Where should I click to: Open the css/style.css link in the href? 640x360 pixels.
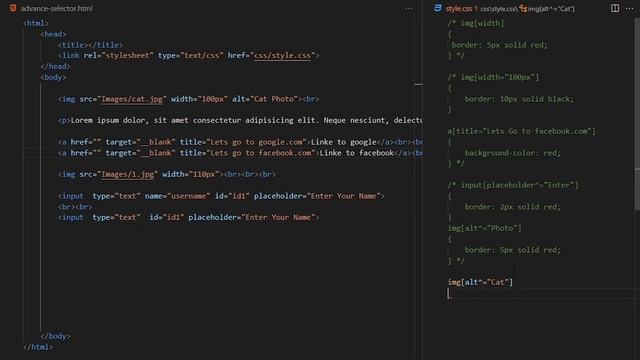pyautogui.click(x=282, y=56)
